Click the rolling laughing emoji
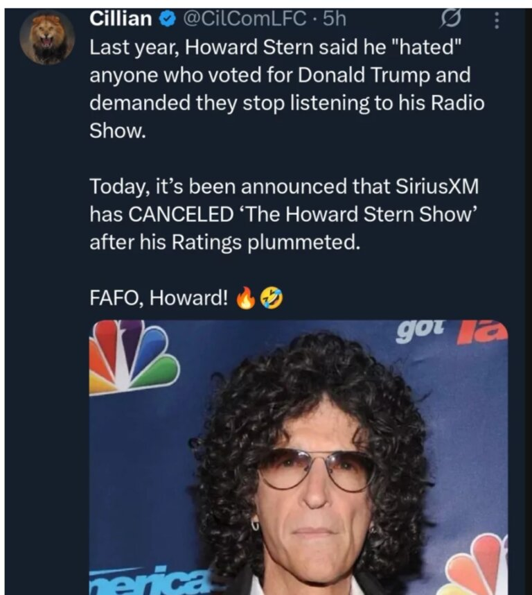 click(x=272, y=298)
